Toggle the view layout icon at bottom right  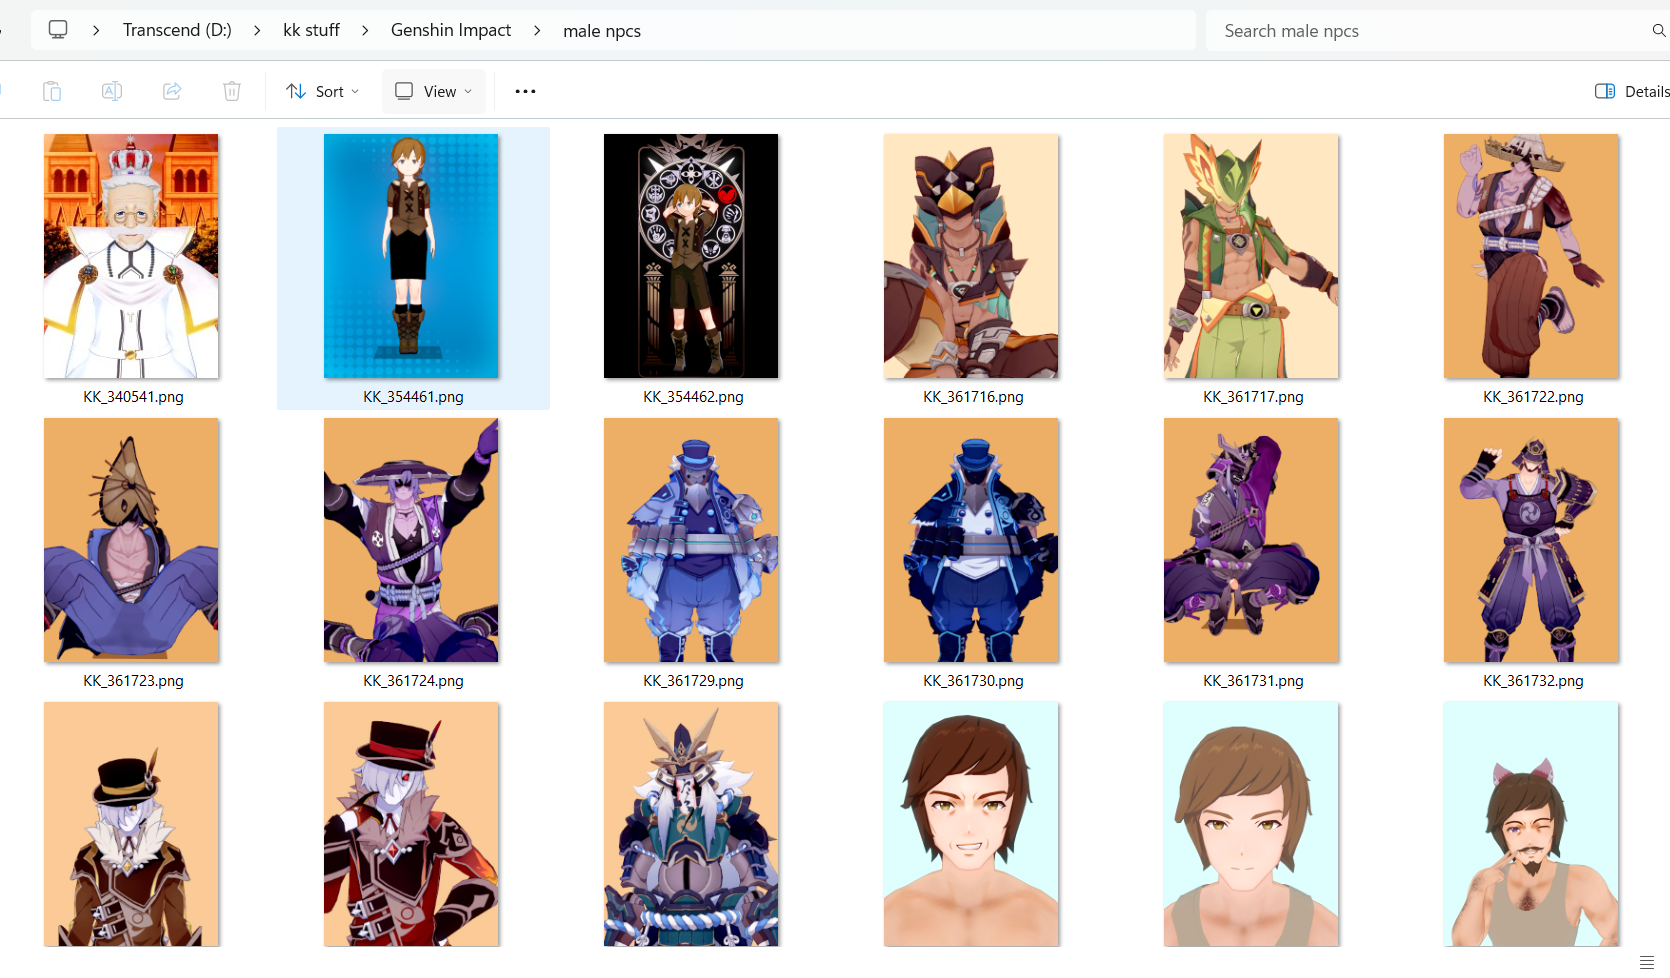coord(1647,962)
